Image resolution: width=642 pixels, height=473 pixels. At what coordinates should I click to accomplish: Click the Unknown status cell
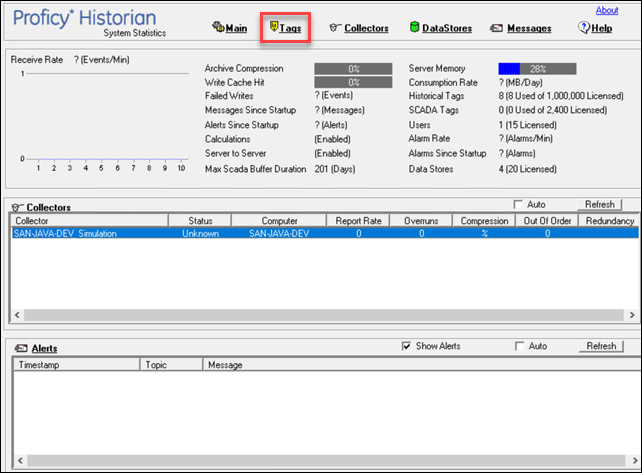coord(200,233)
